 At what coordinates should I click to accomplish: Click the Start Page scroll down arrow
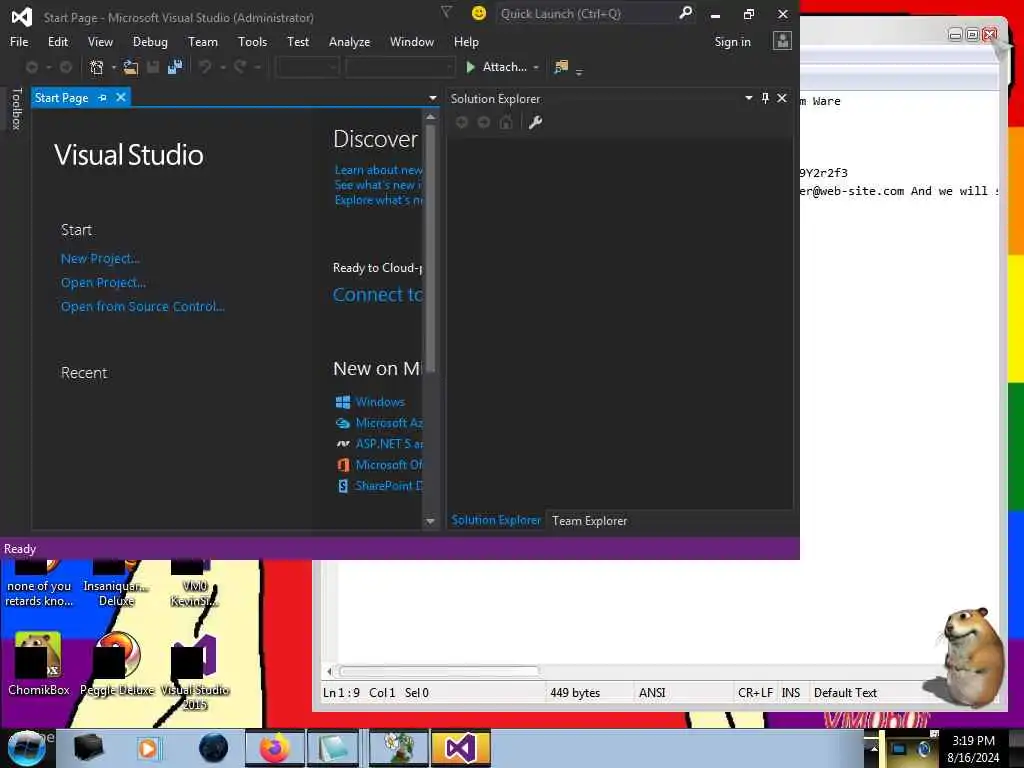coord(430,521)
